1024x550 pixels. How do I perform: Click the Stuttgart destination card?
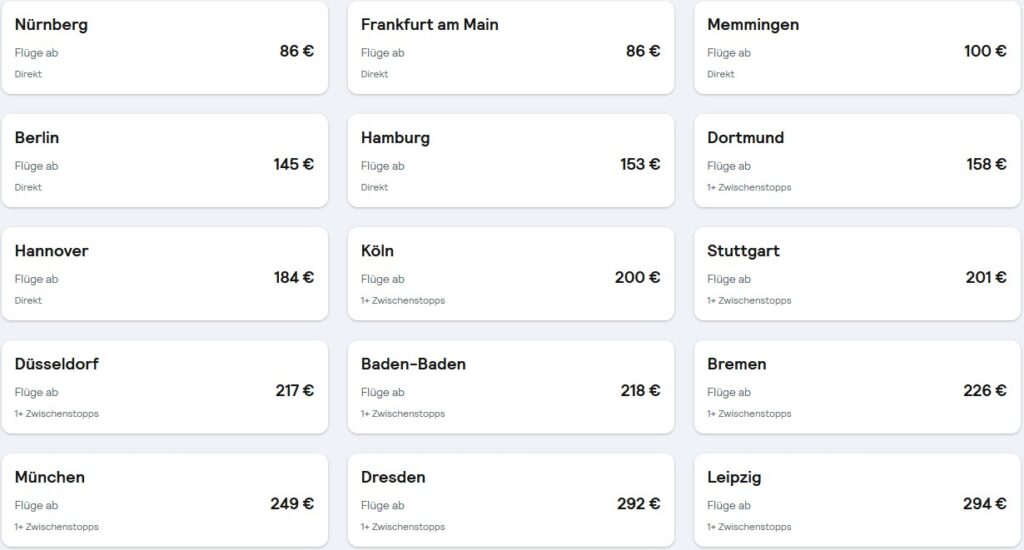(x=856, y=274)
